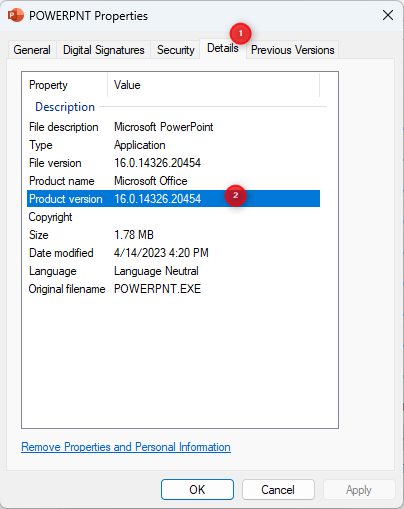Click the Apply button
This screenshot has width=404, height=509.
coord(359,490)
